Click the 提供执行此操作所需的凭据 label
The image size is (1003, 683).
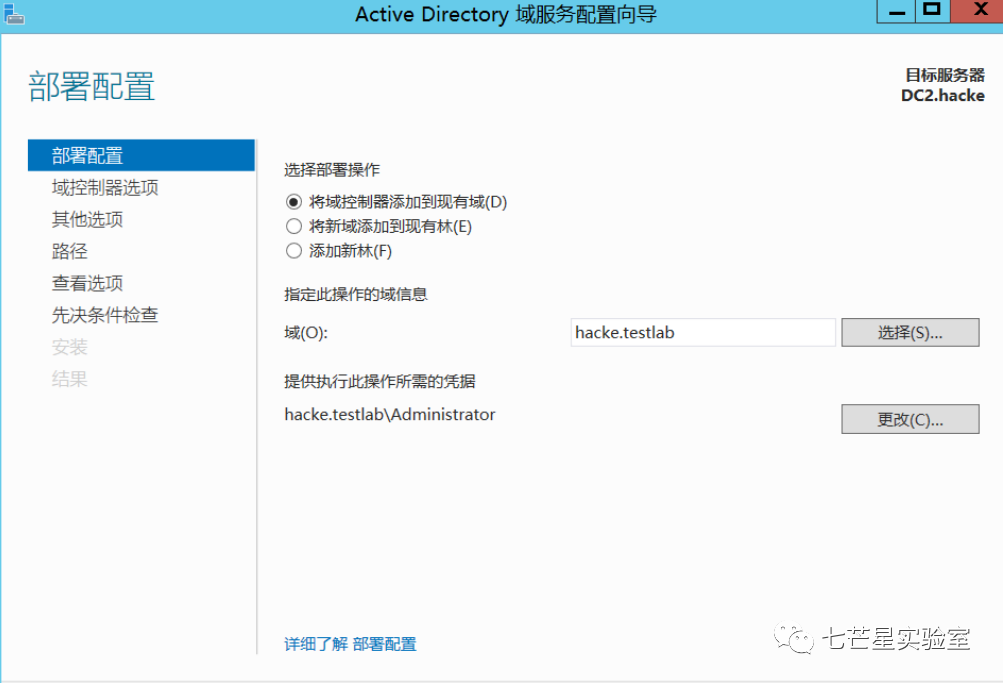click(x=380, y=382)
